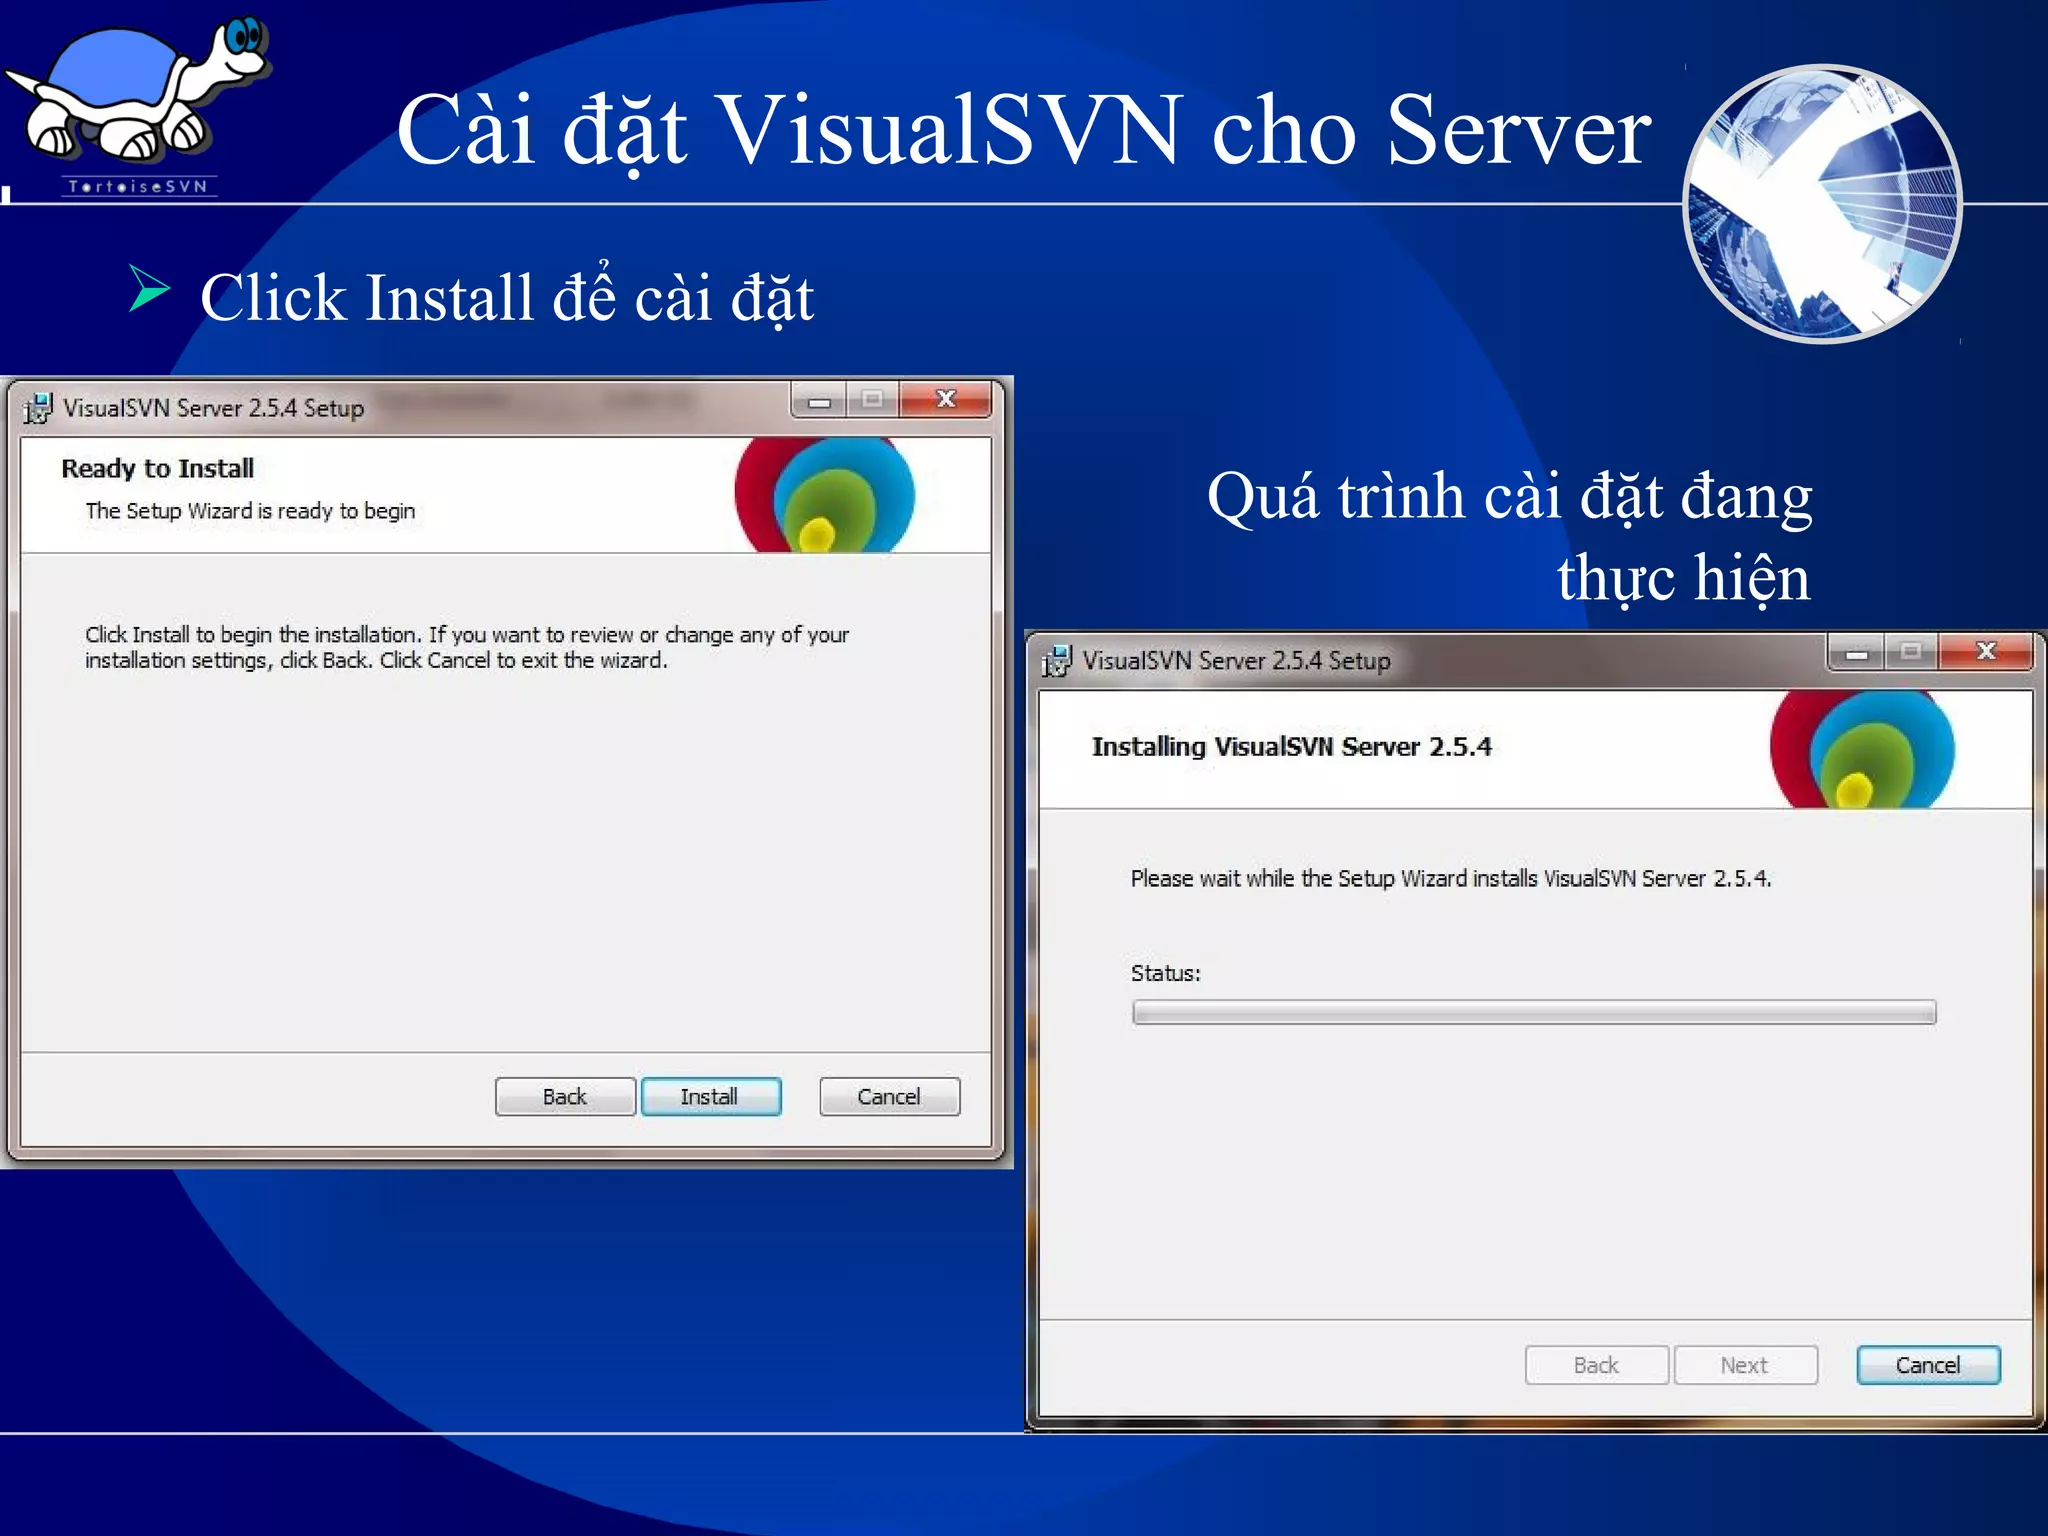
Task: Click the TortoiseSVN turtle logo
Action: (137, 103)
